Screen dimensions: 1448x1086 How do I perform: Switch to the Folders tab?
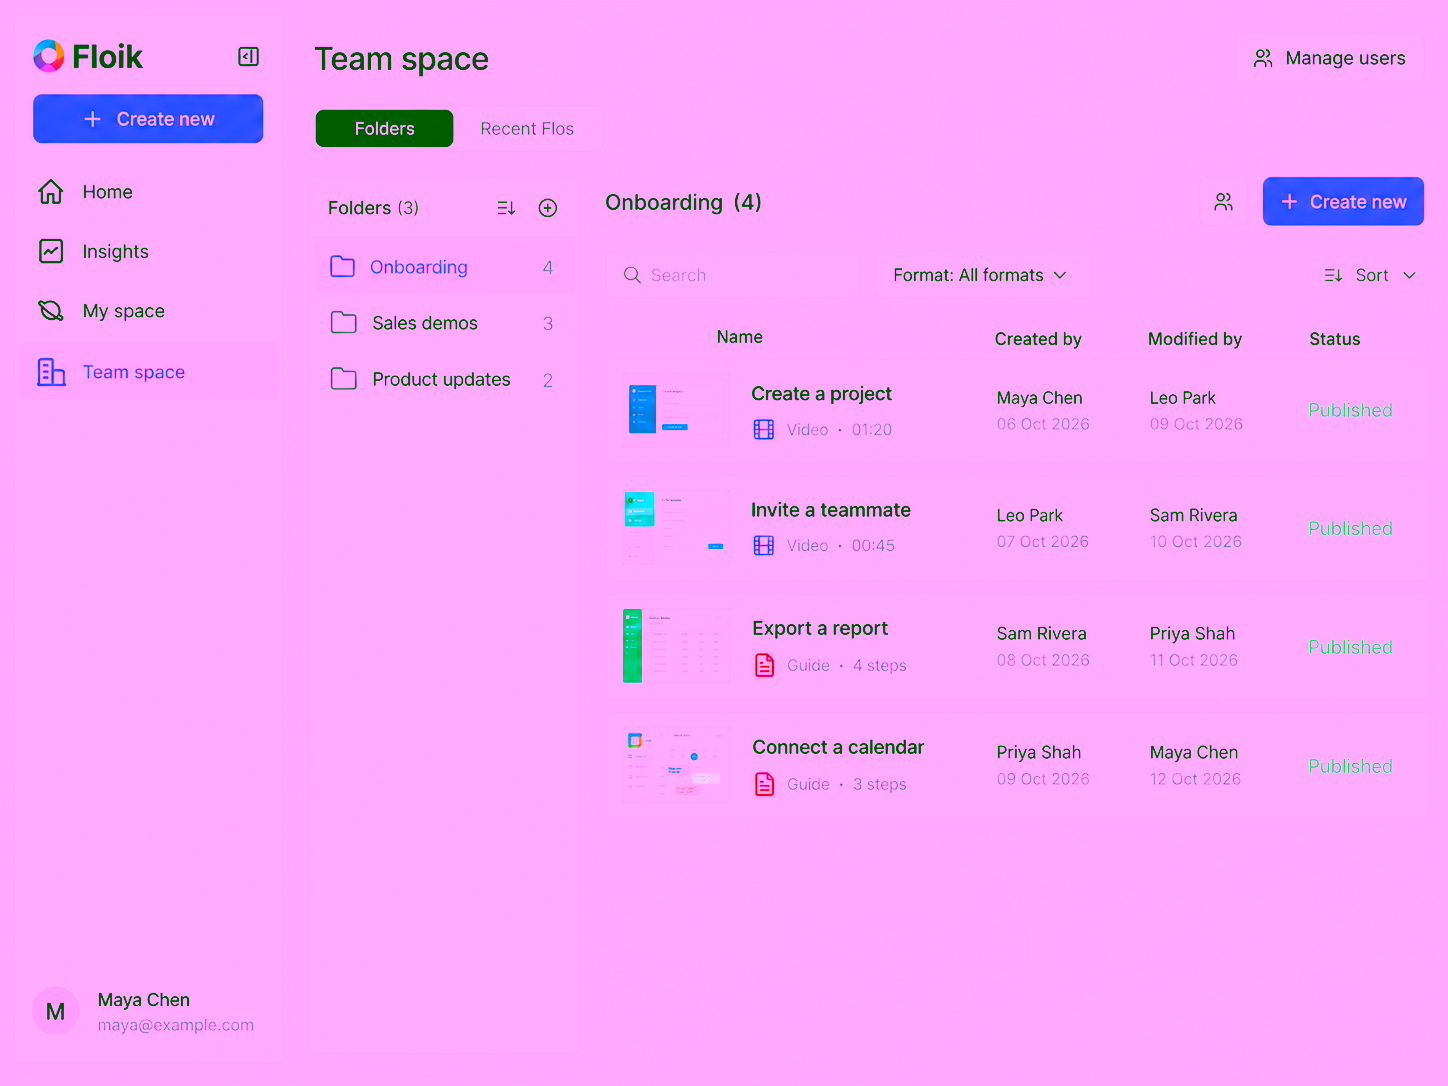click(385, 129)
